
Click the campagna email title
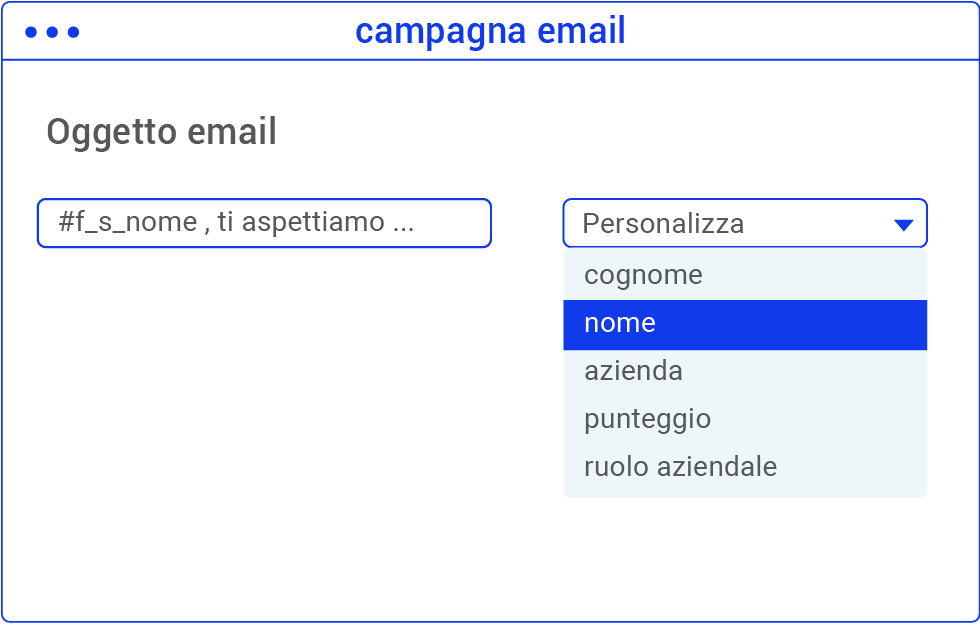pyautogui.click(x=491, y=30)
